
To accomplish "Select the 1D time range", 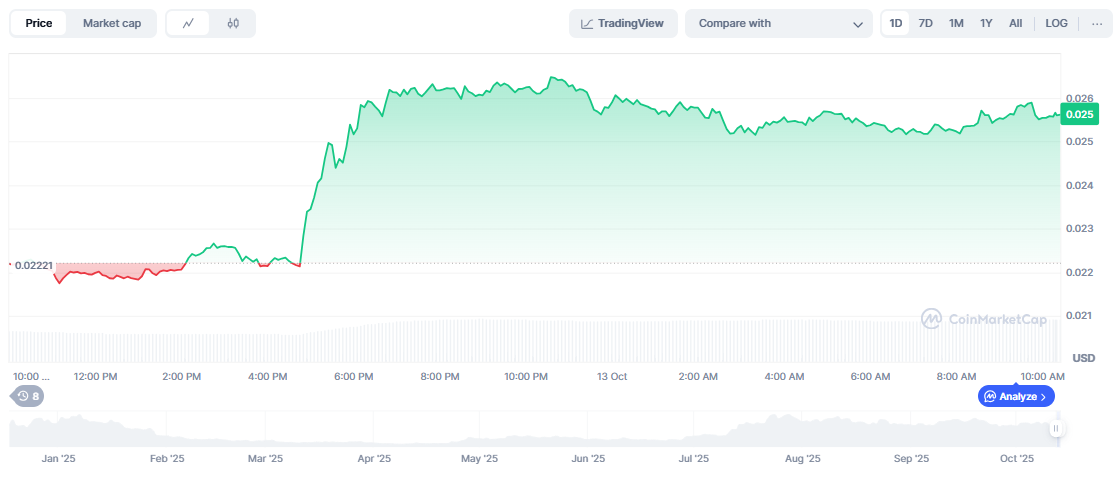I will [896, 23].
